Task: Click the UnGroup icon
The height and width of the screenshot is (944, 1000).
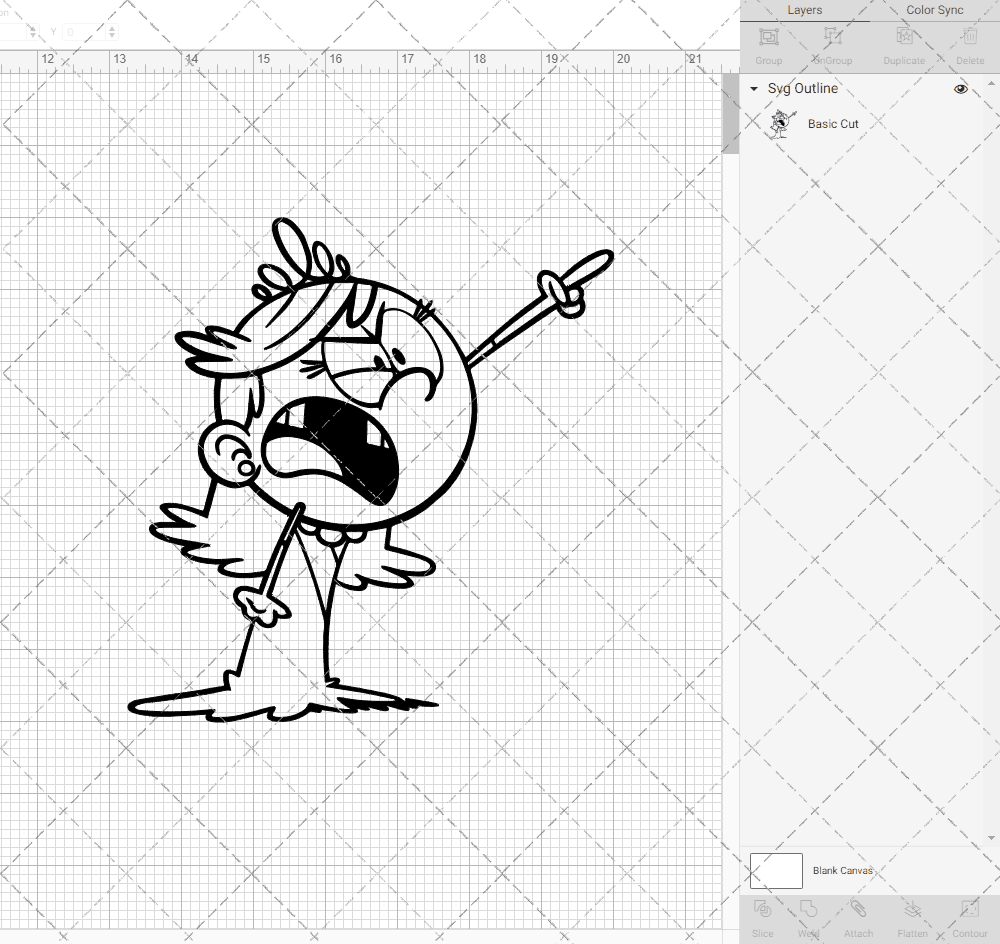Action: click(831, 38)
